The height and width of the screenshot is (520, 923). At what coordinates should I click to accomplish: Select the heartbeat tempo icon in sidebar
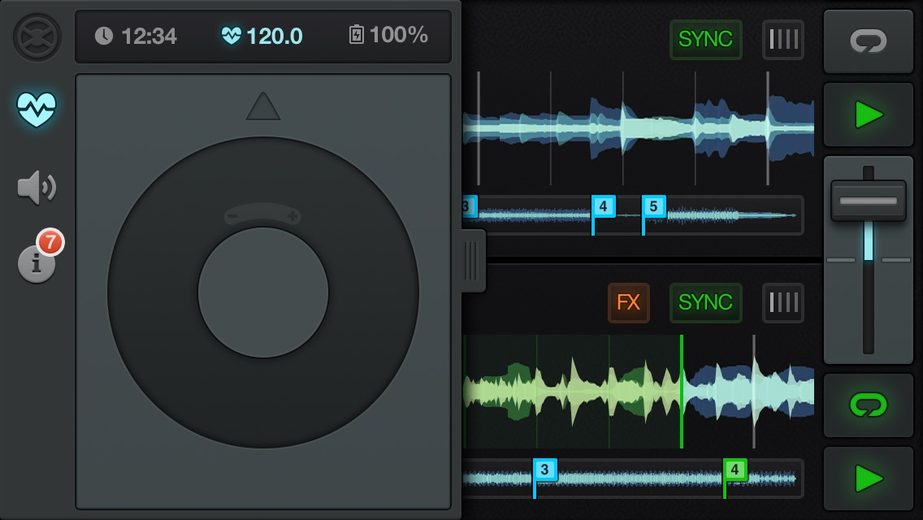pos(36,110)
